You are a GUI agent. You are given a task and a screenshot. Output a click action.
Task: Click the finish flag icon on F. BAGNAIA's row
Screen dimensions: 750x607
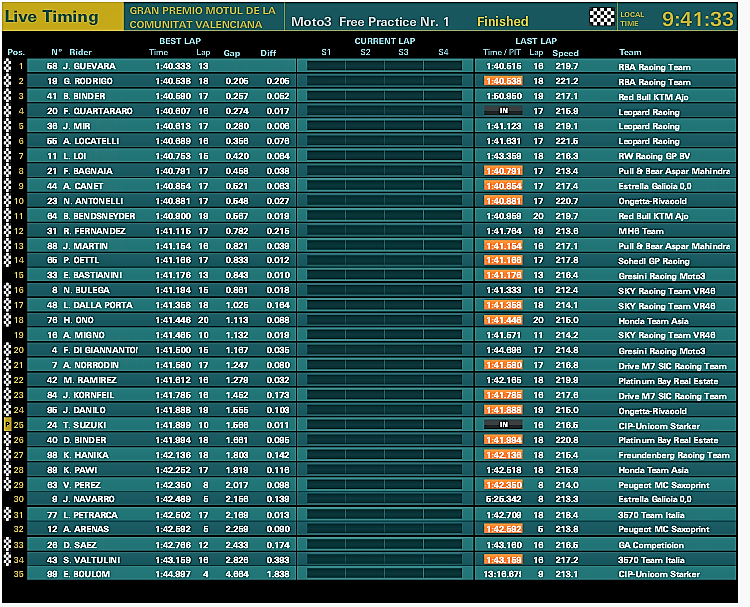pyautogui.click(x=7, y=171)
